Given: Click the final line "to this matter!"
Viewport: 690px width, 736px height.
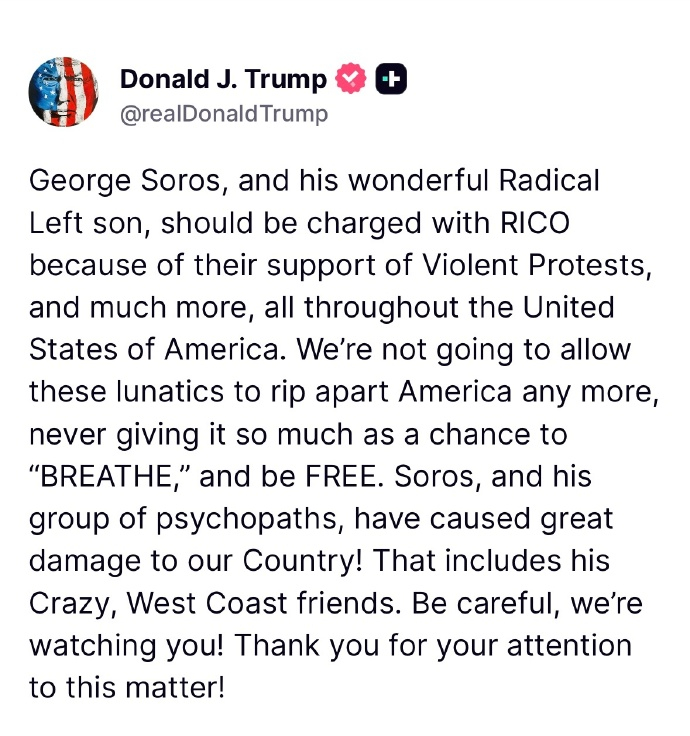Looking at the screenshot, I should coord(127,688).
